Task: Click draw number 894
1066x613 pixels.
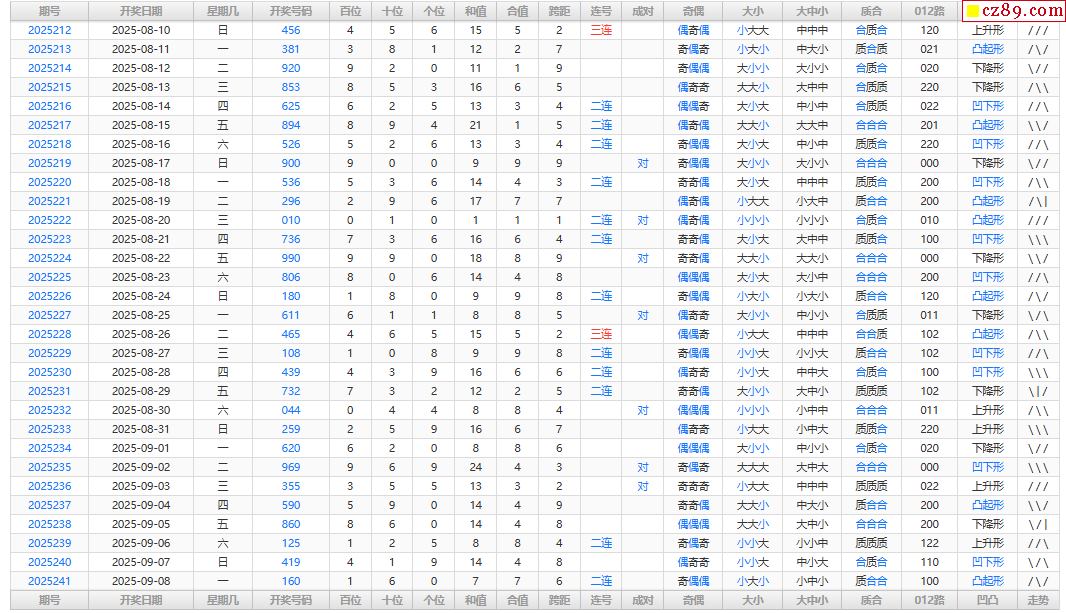Action: (291, 125)
